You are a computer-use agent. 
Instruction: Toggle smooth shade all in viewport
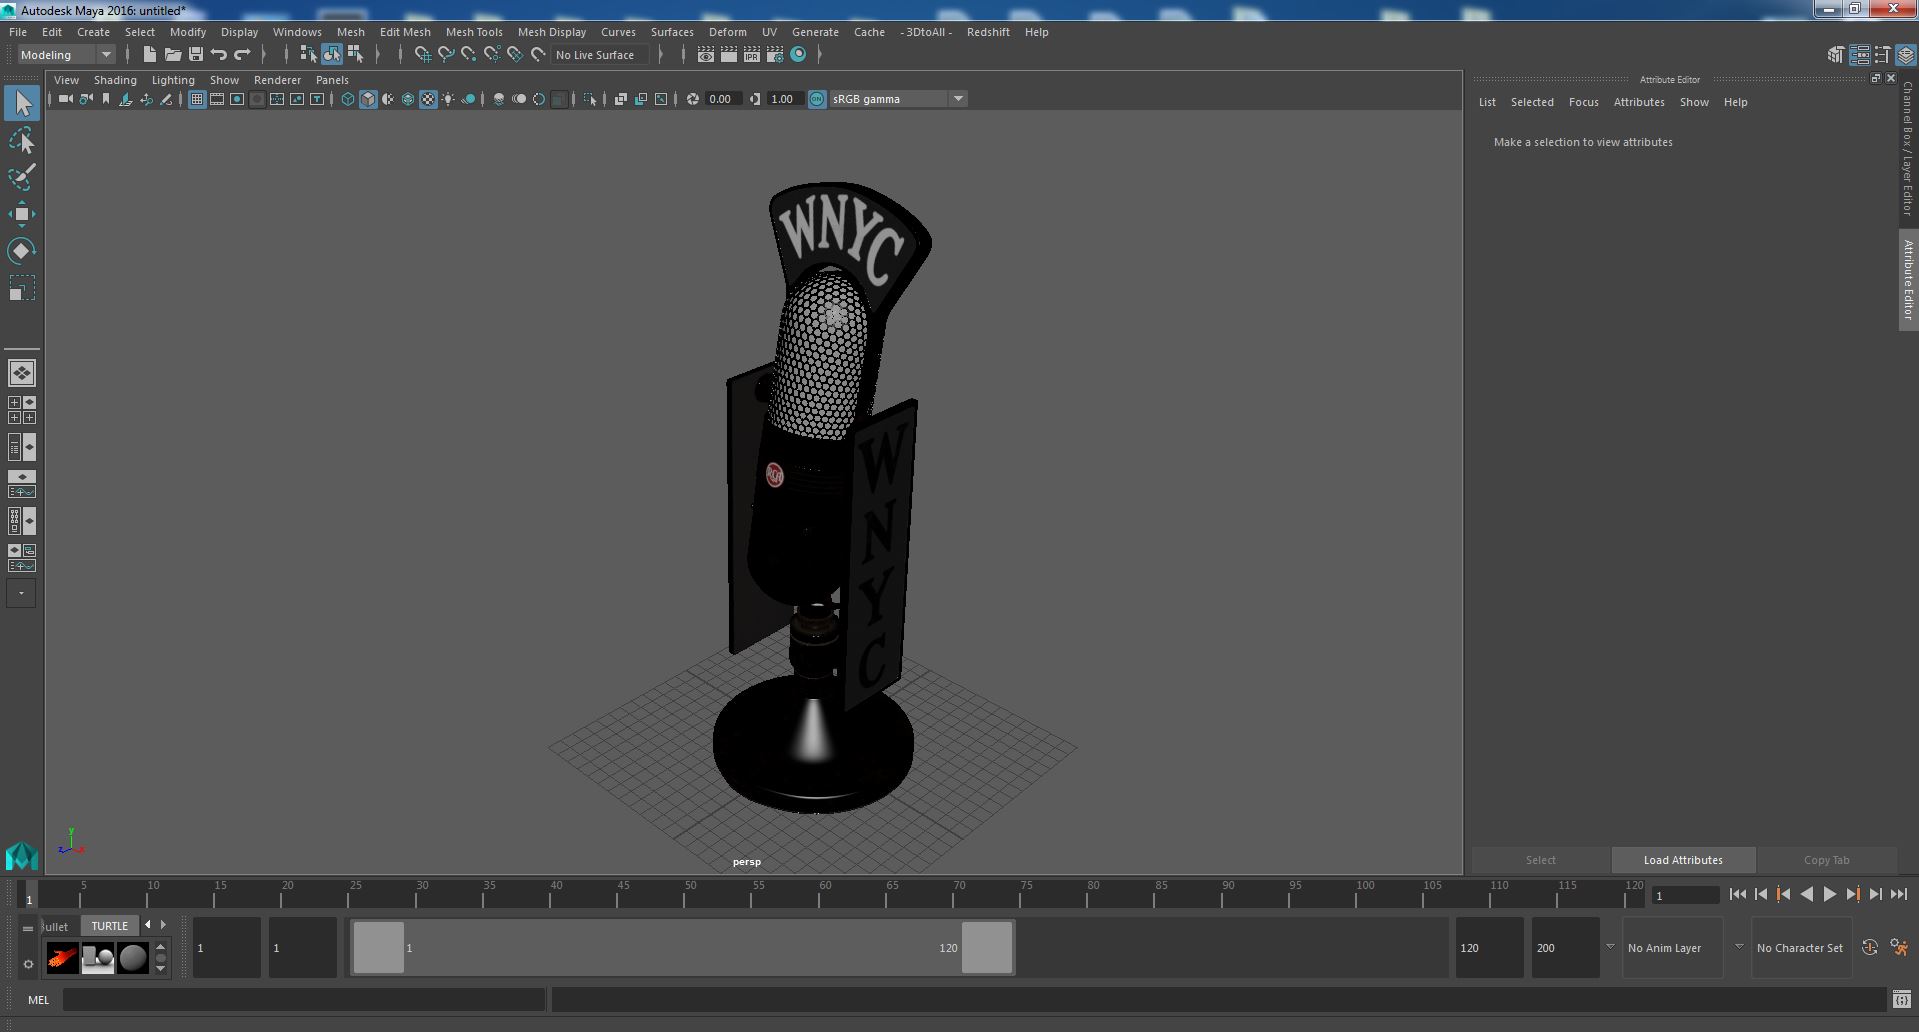368,99
